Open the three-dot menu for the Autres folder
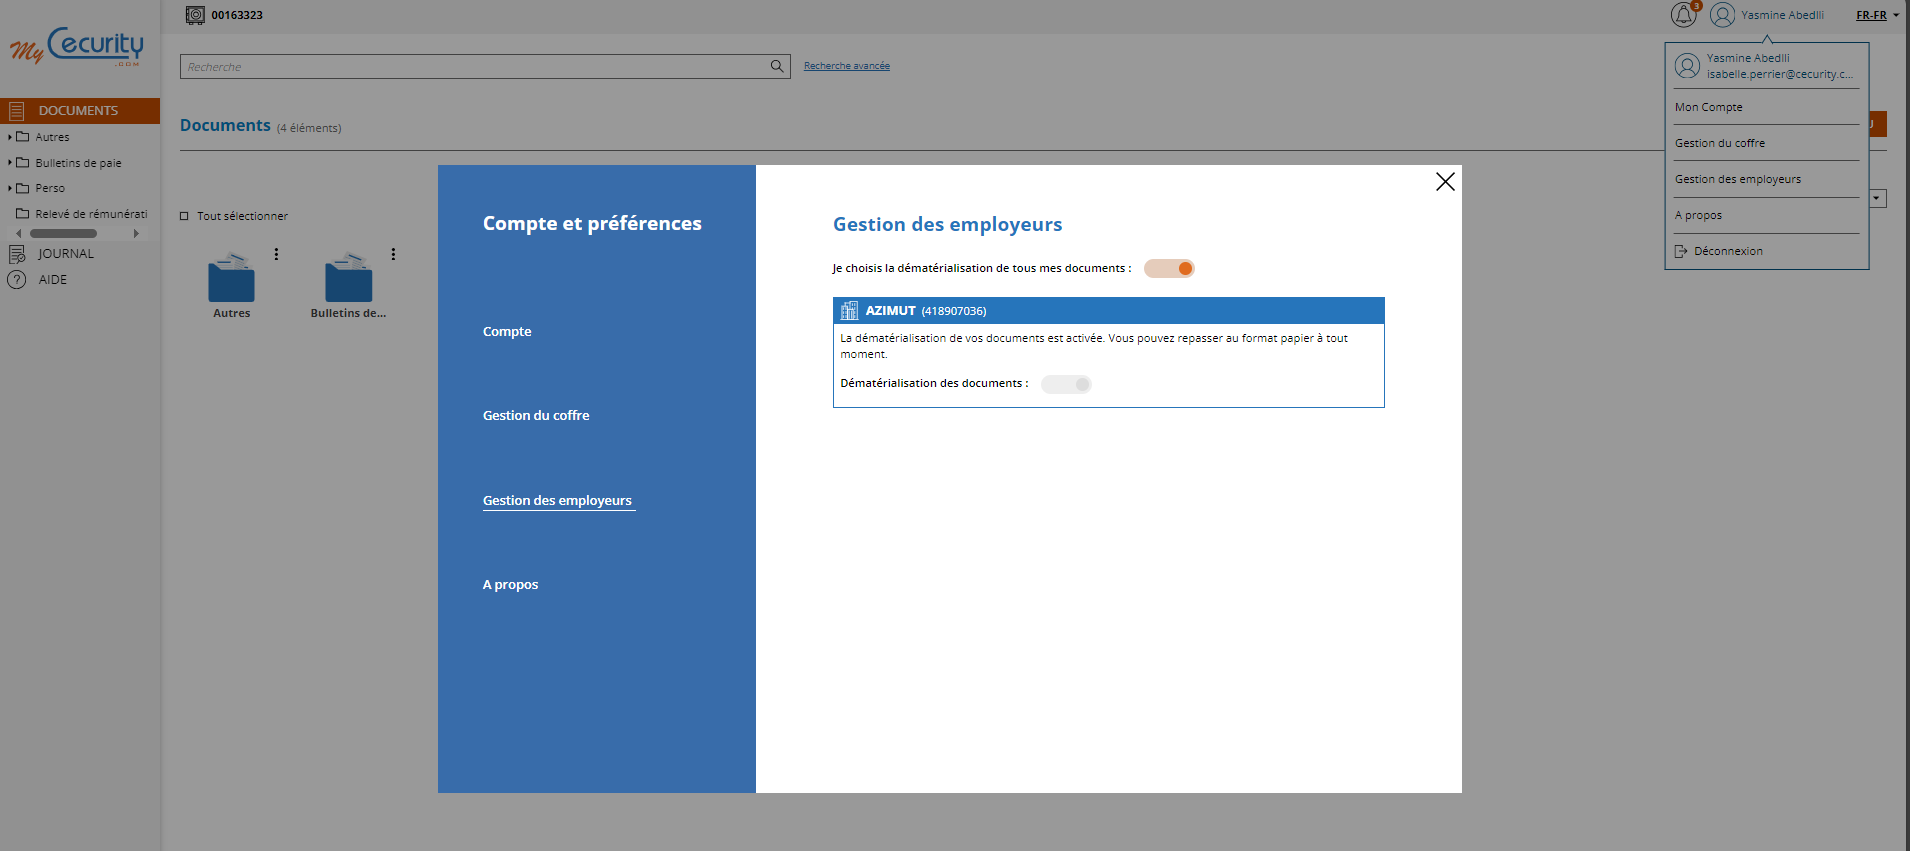Screen dimensions: 1910x851 [x=277, y=254]
